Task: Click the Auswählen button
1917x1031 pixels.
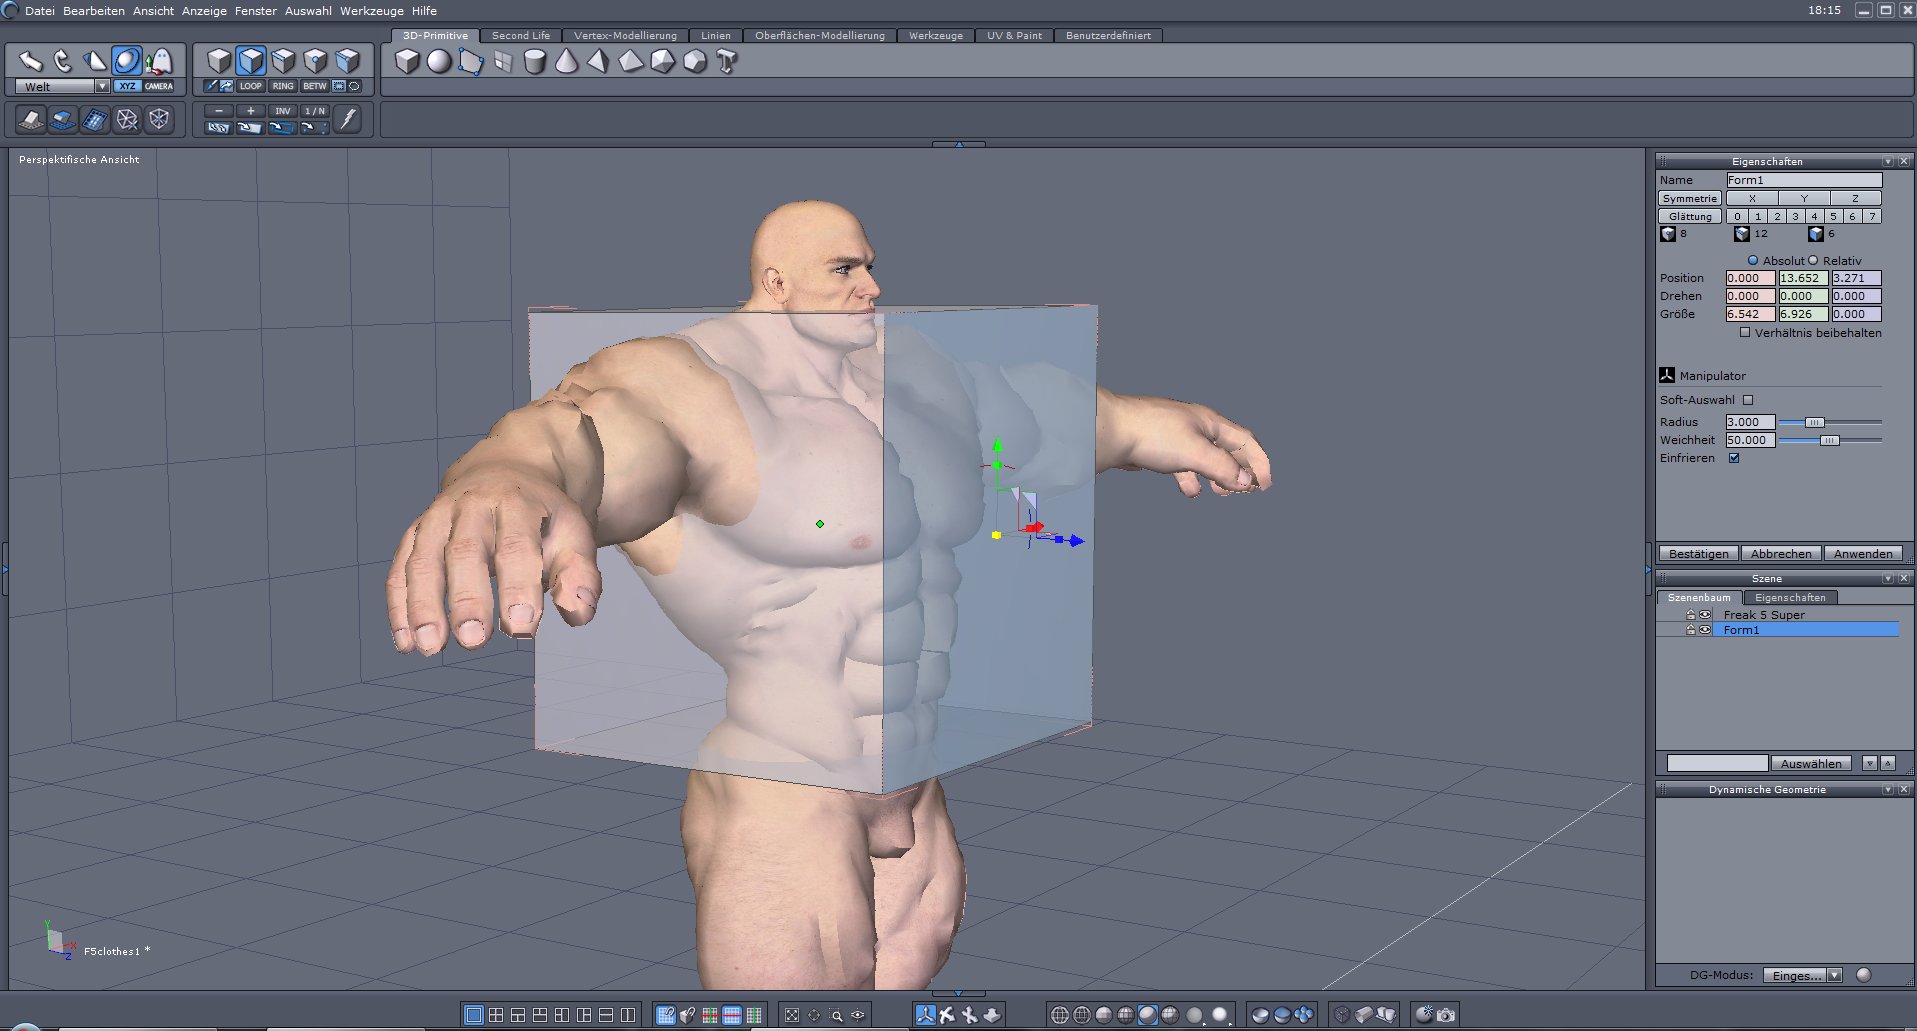Action: 1811,763
